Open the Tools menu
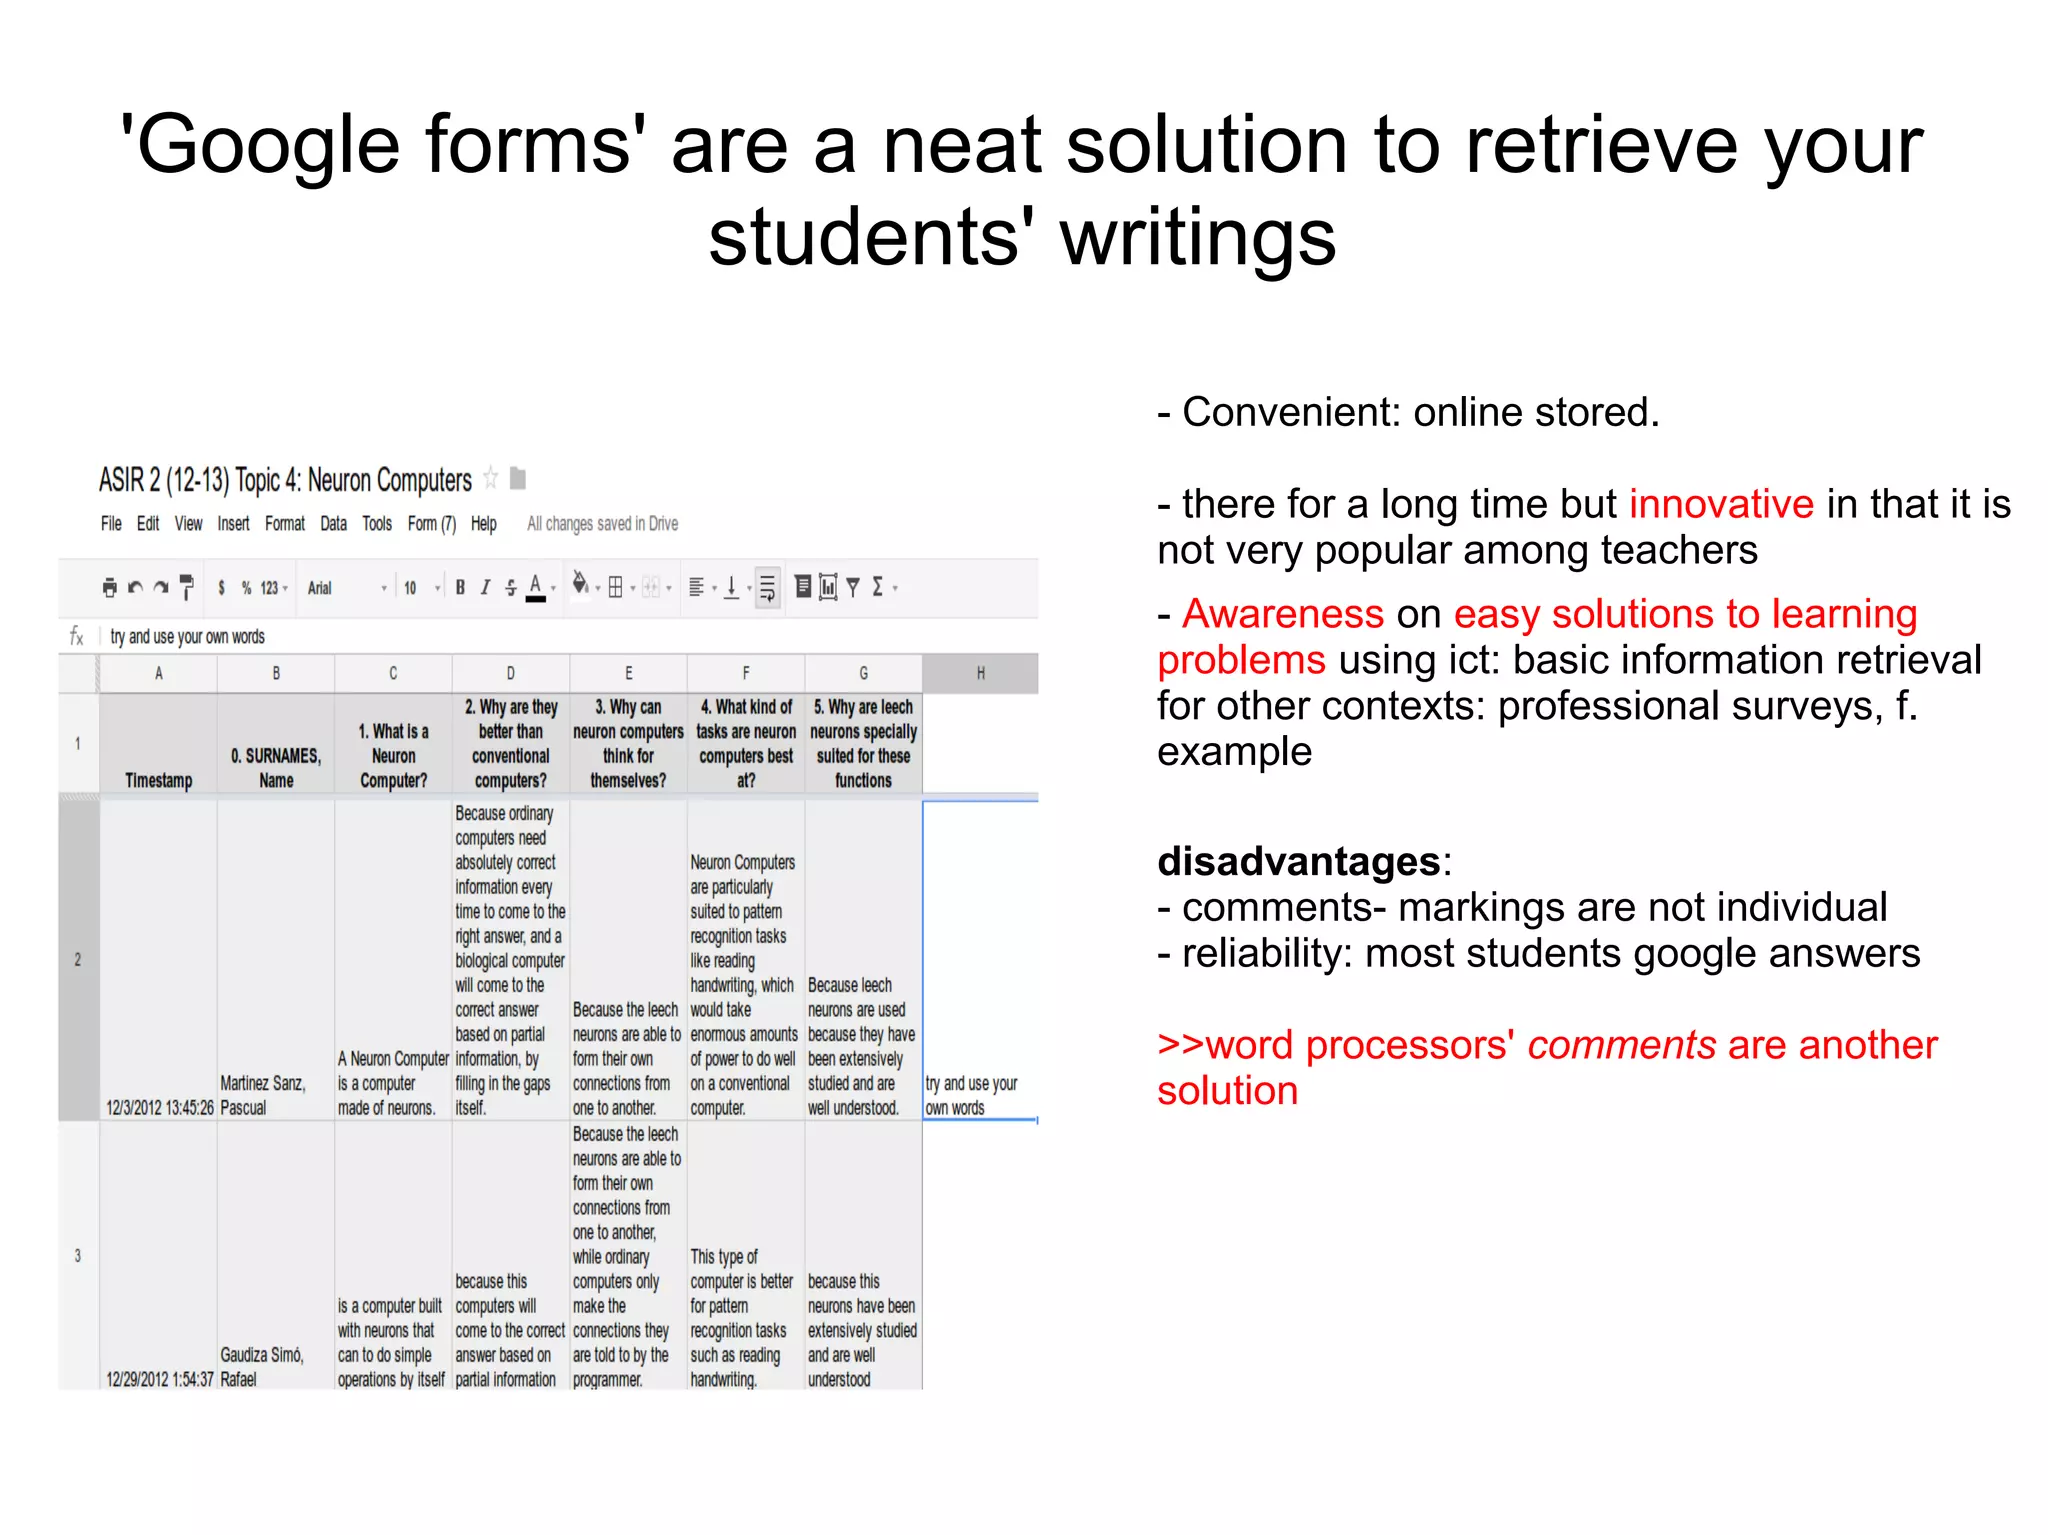 pyautogui.click(x=377, y=523)
